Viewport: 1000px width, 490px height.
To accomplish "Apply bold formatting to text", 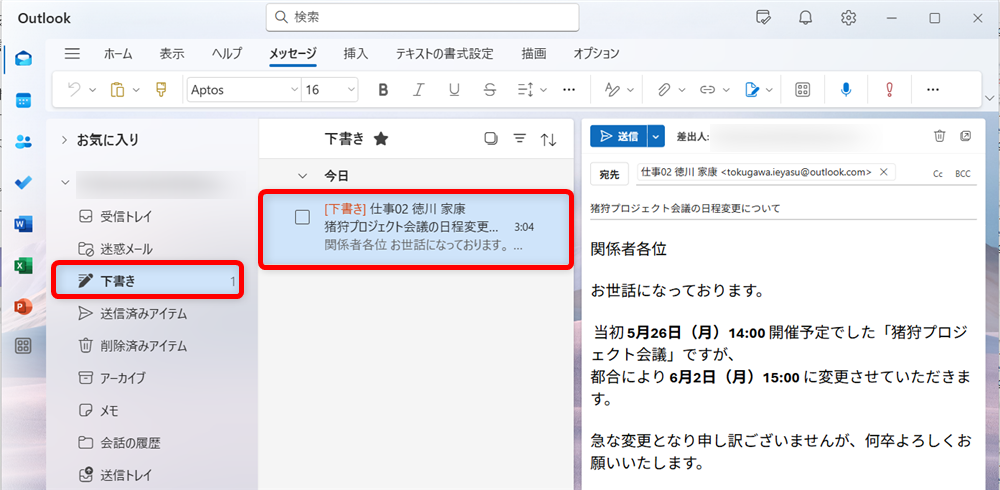I will [x=383, y=90].
